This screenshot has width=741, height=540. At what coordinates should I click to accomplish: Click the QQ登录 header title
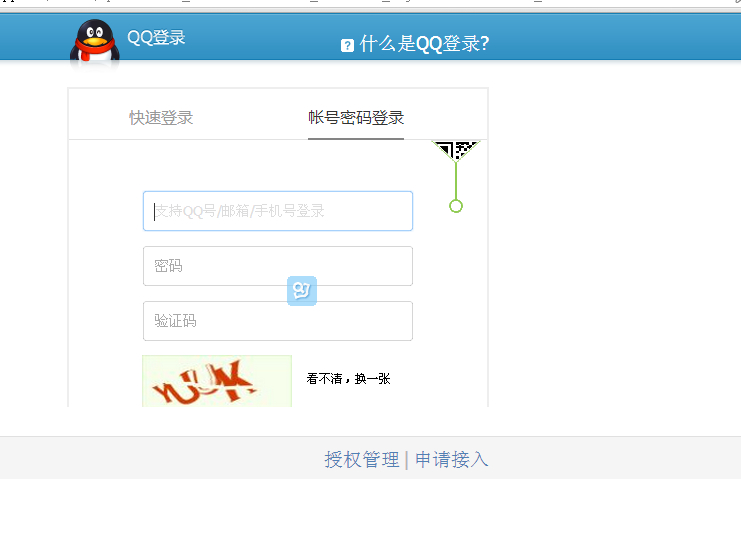(x=156, y=37)
